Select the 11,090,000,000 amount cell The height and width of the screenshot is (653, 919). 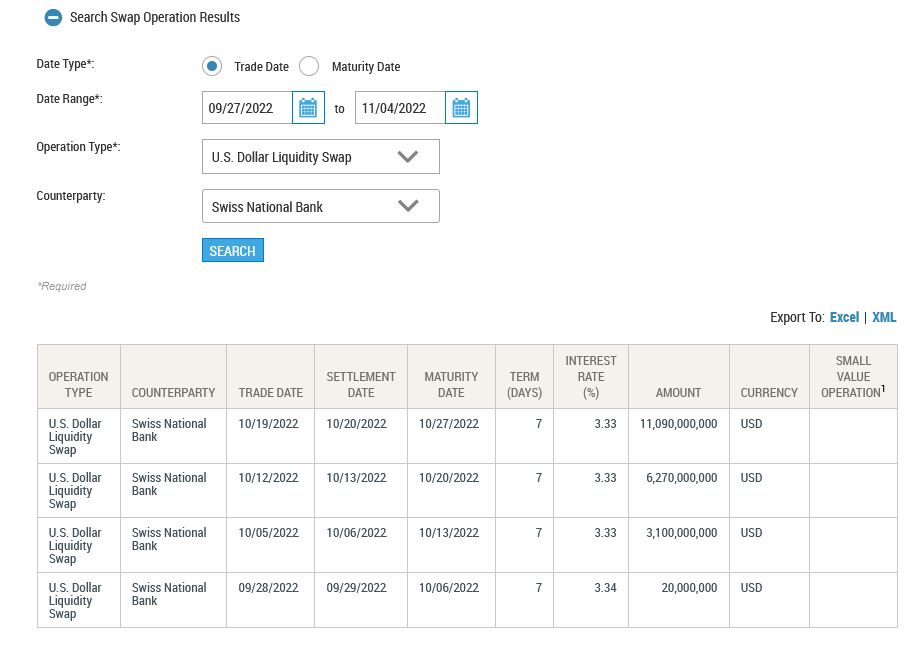[x=679, y=424]
